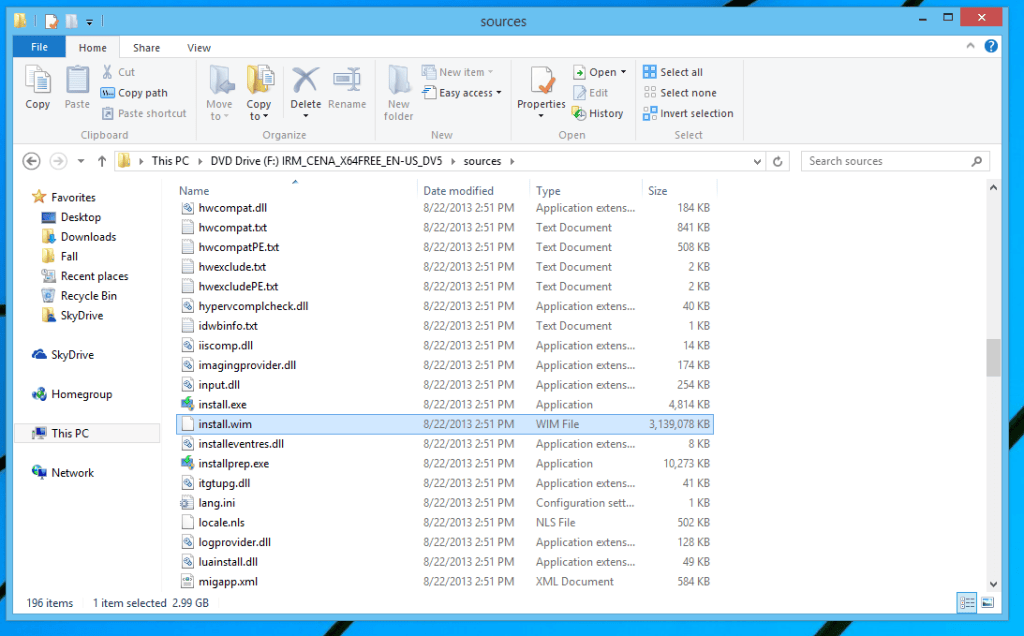Click the quick access New folder icon in title bar

[x=71, y=22]
